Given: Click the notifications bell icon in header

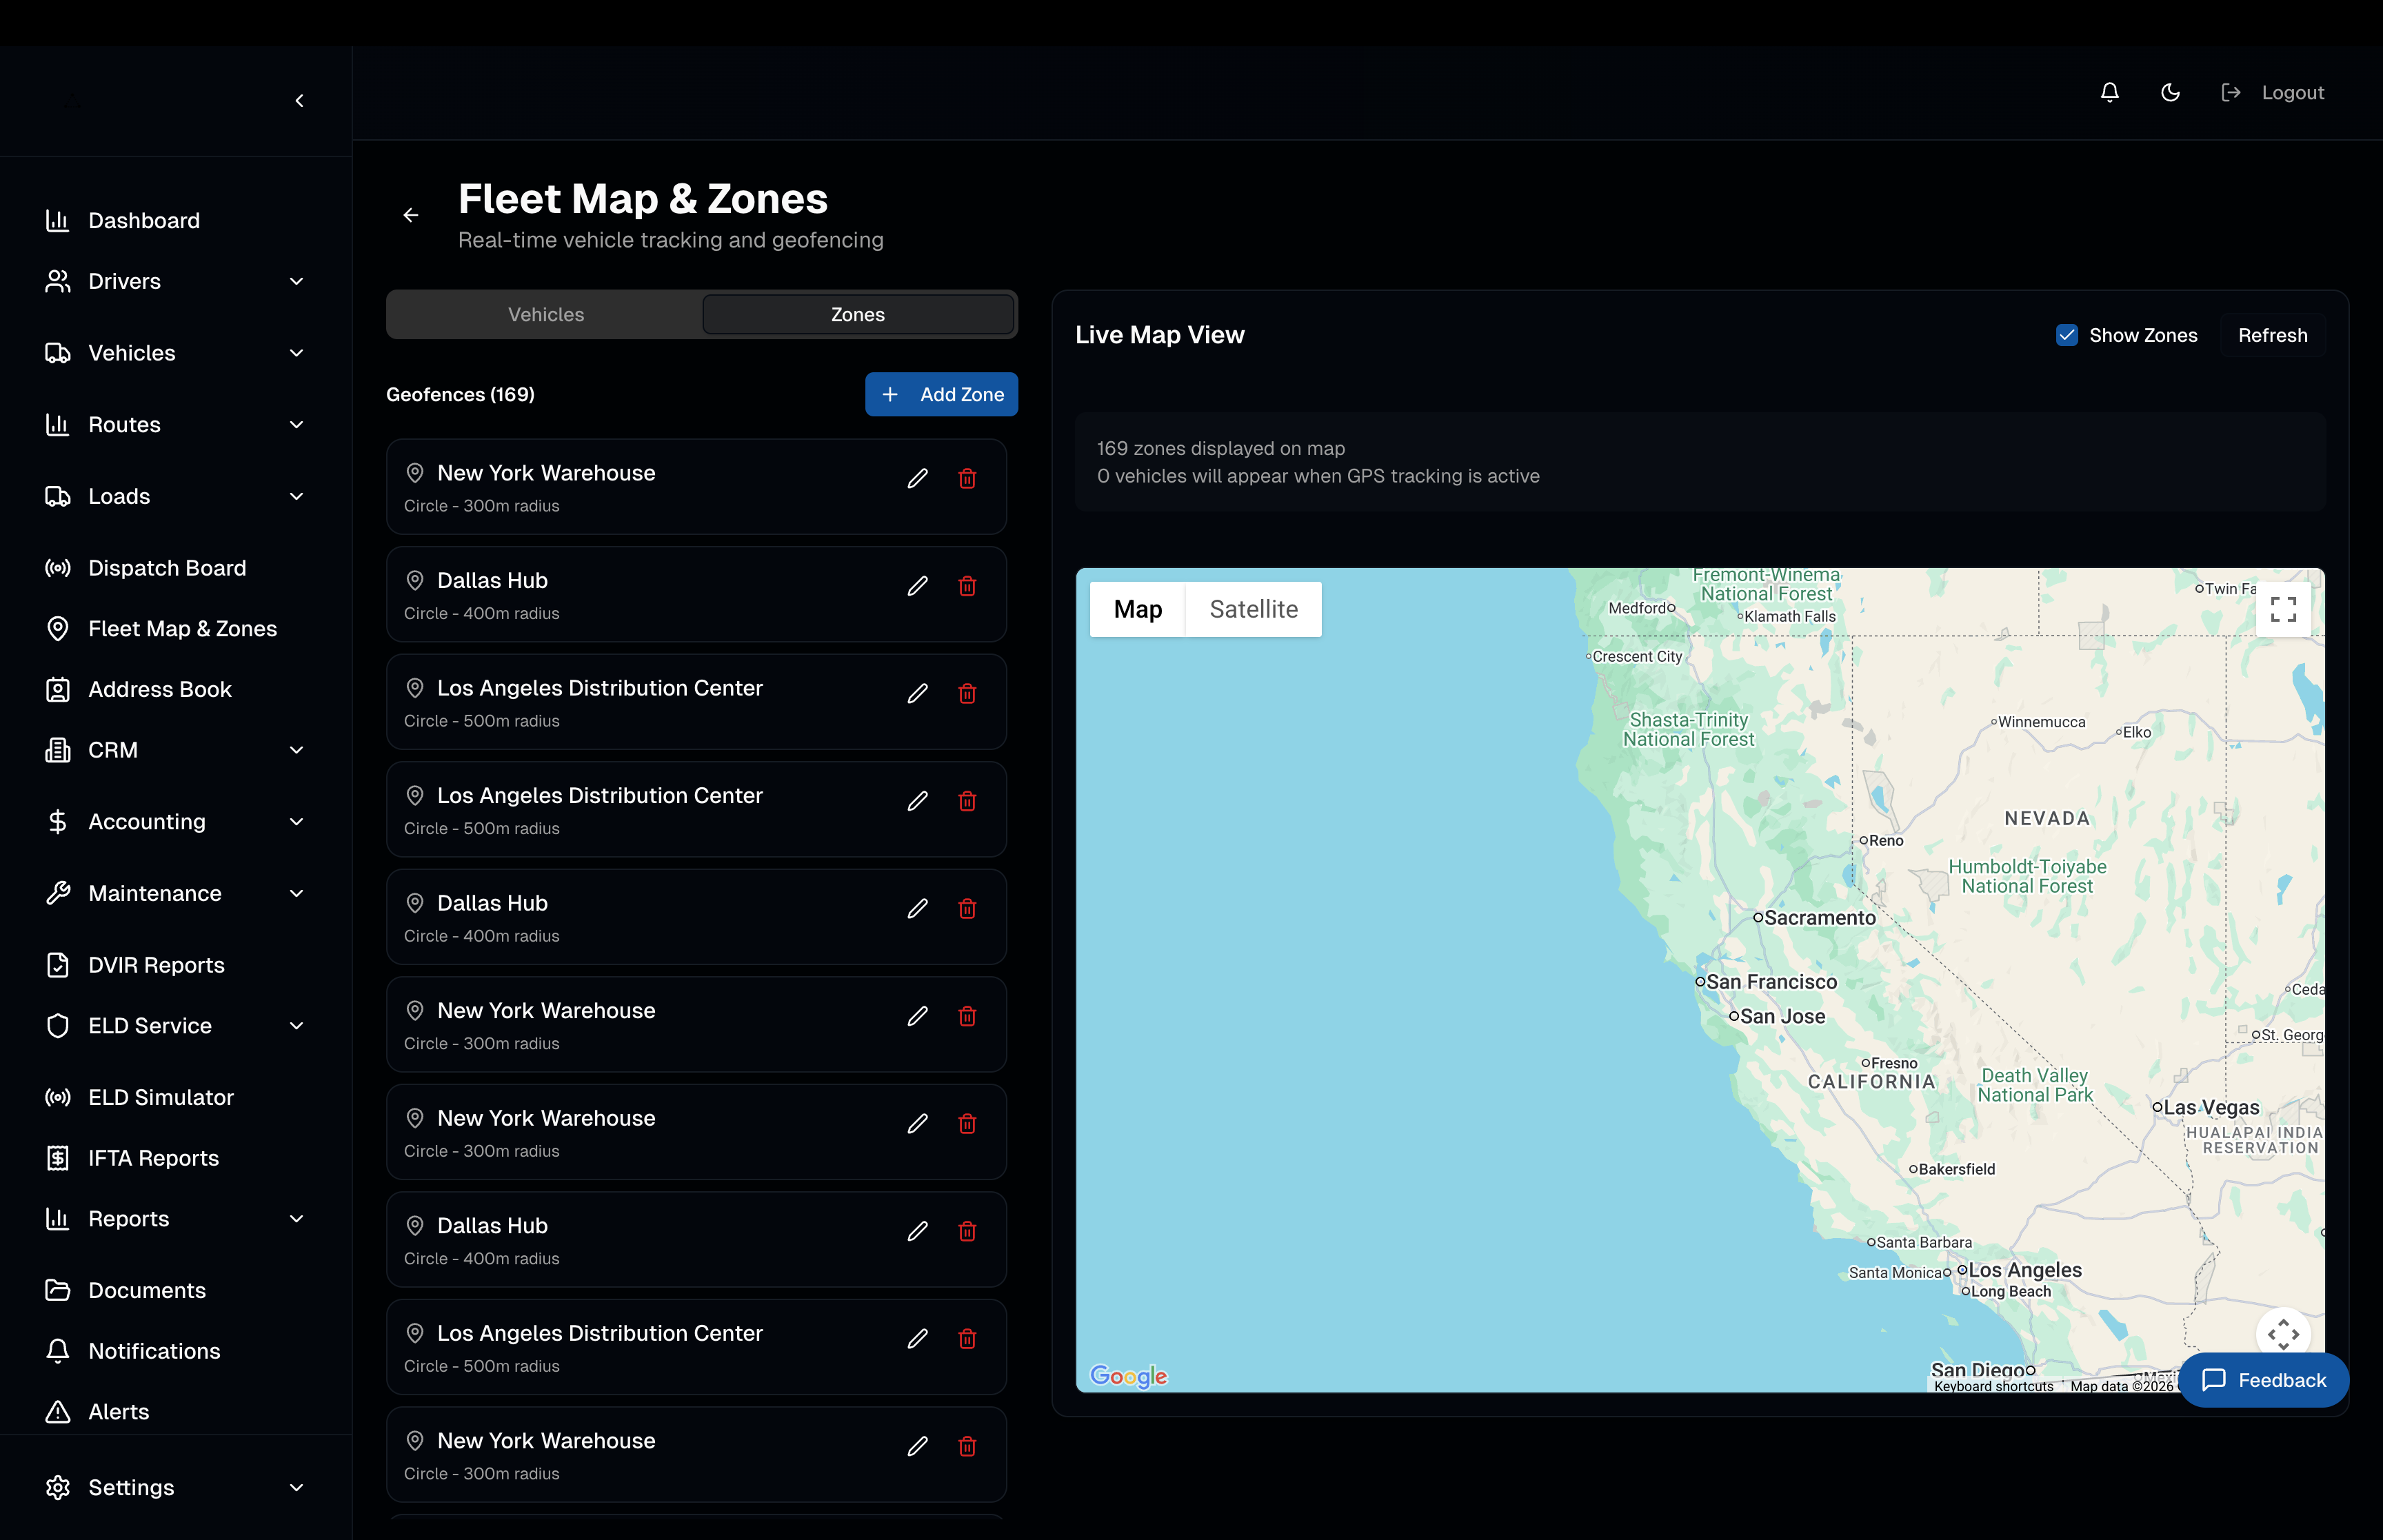Looking at the screenshot, I should [x=2109, y=92].
